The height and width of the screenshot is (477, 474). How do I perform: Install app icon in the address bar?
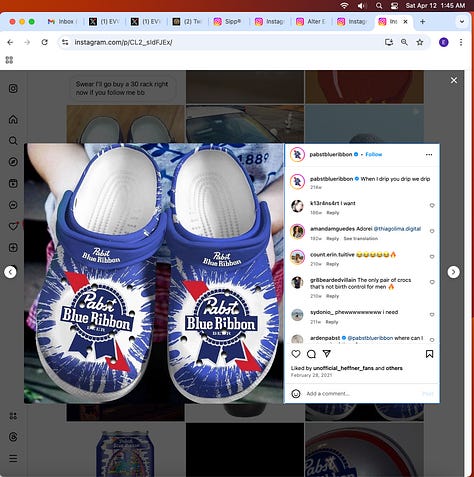click(389, 42)
